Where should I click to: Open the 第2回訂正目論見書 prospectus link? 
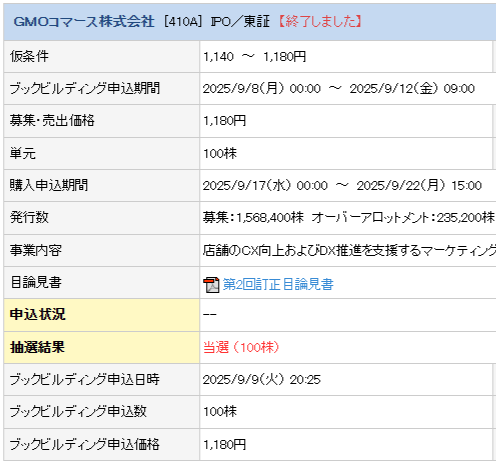tap(278, 284)
